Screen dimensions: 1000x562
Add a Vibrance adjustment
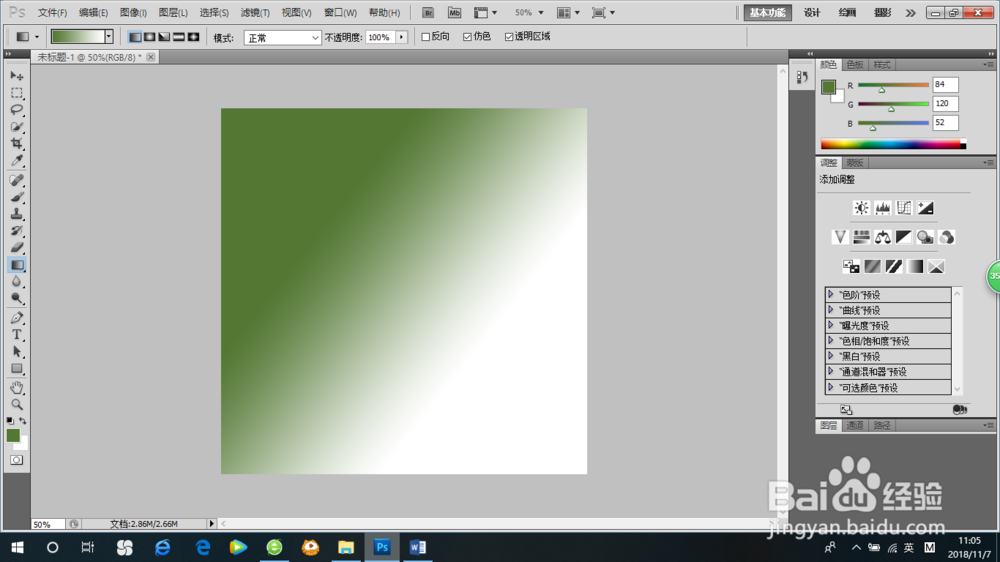coord(840,237)
